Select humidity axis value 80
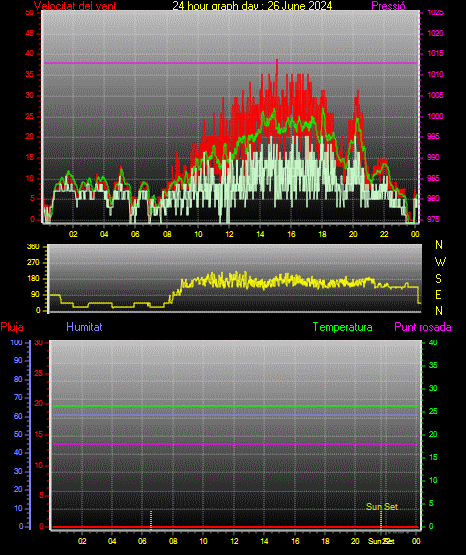Image resolution: width=466 pixels, height=555 pixels. coord(18,379)
